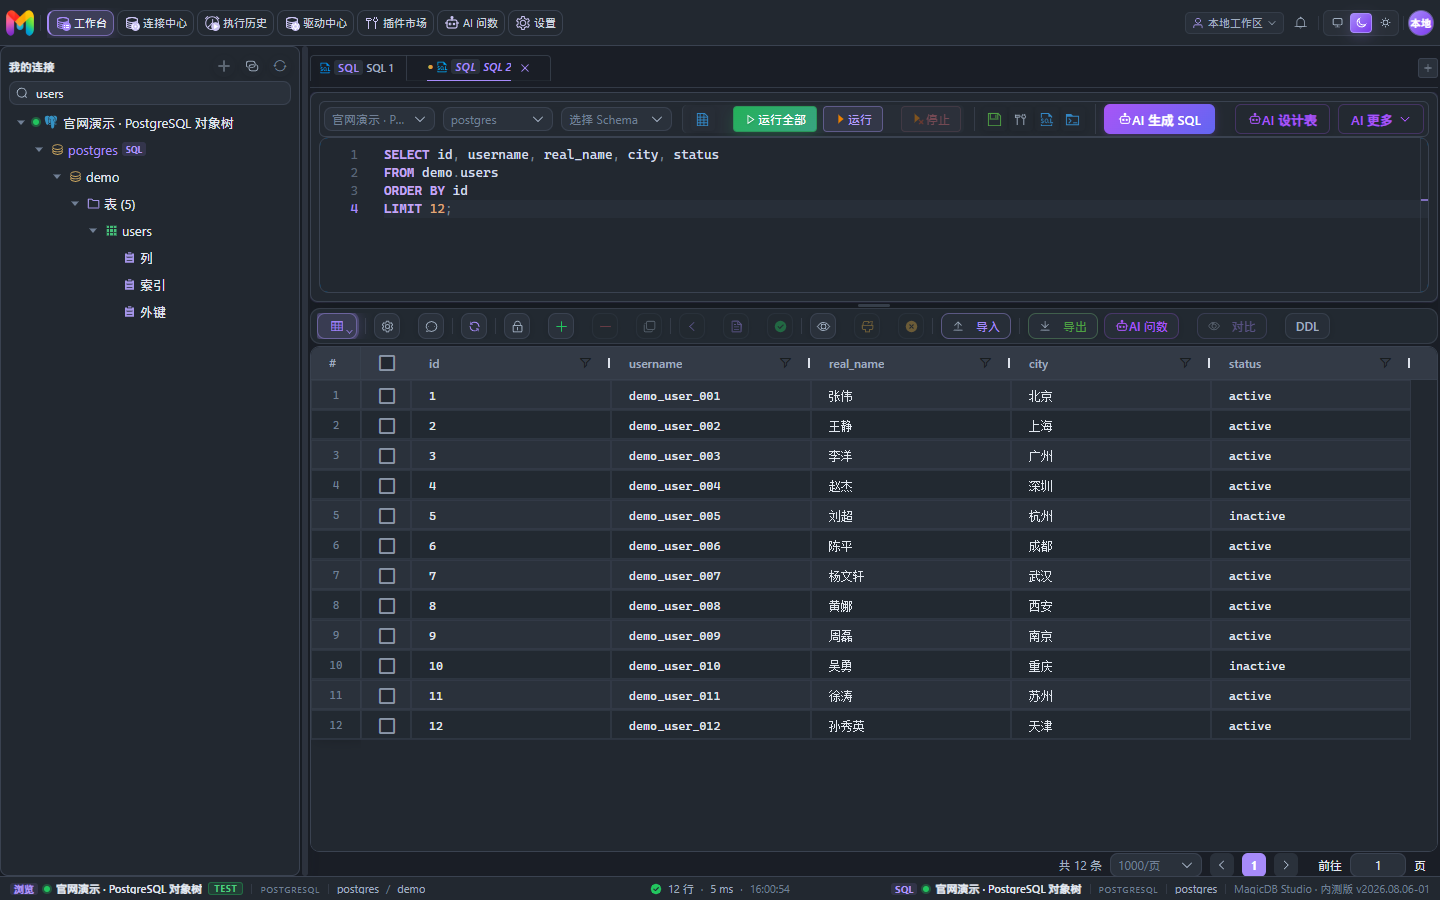
Task: Collapse the demo schema node
Action: [x=57, y=177]
